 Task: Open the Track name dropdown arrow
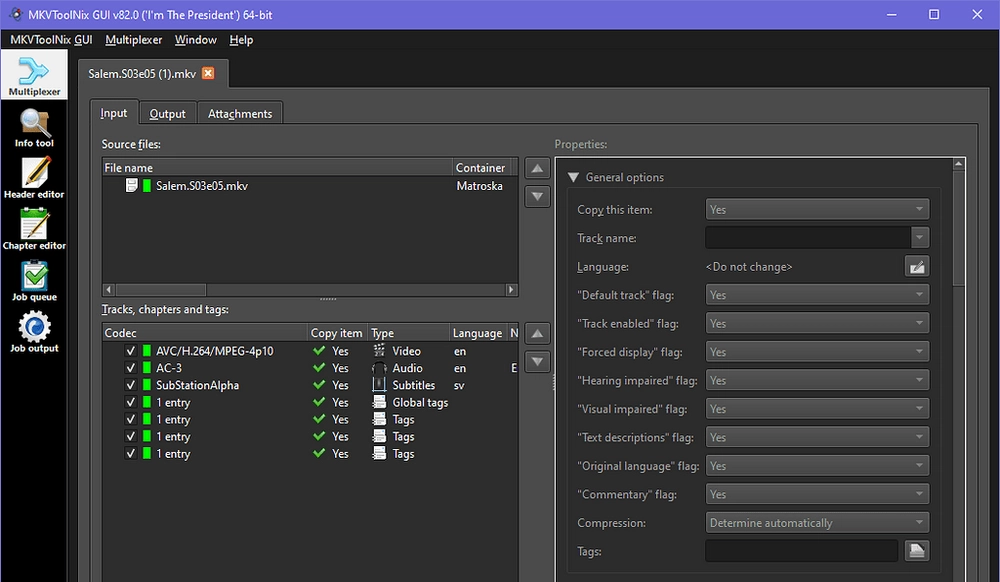(x=920, y=238)
